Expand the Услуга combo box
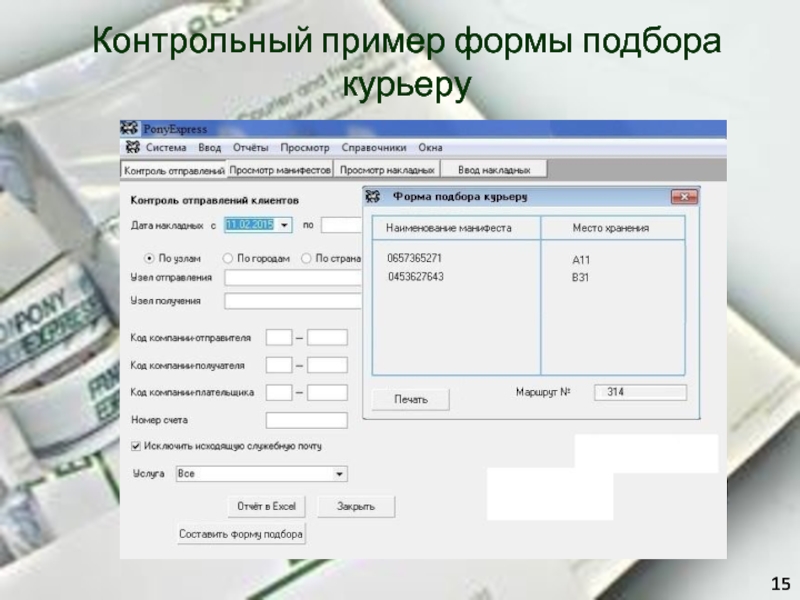Viewport: 800px width, 600px height. click(x=339, y=474)
